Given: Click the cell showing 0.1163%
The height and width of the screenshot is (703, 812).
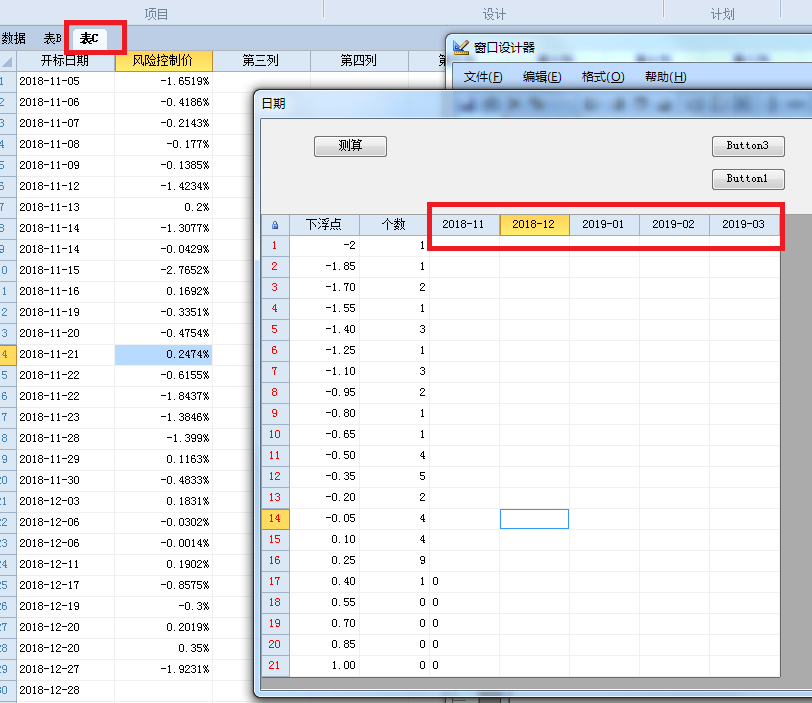Looking at the screenshot, I should tap(164, 460).
